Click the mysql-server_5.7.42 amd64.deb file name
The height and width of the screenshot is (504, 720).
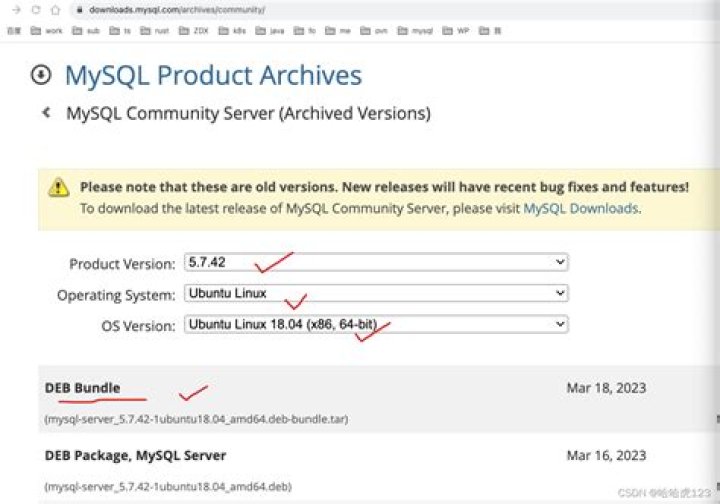click(168, 487)
